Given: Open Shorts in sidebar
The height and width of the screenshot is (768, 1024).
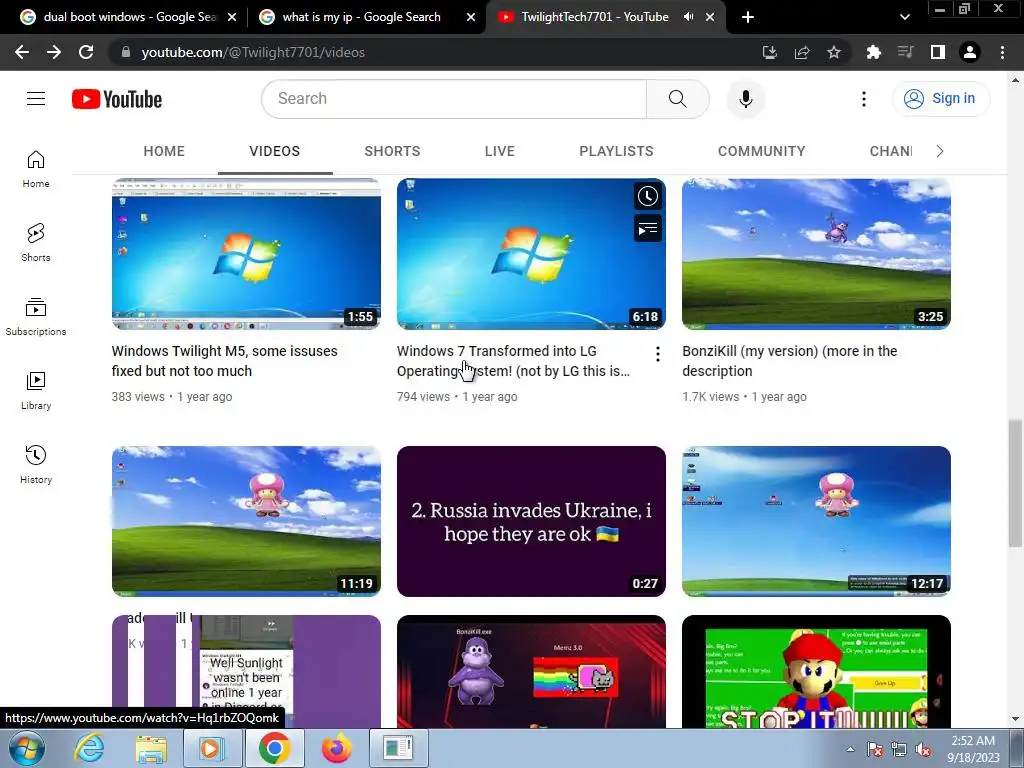Looking at the screenshot, I should pyautogui.click(x=36, y=243).
